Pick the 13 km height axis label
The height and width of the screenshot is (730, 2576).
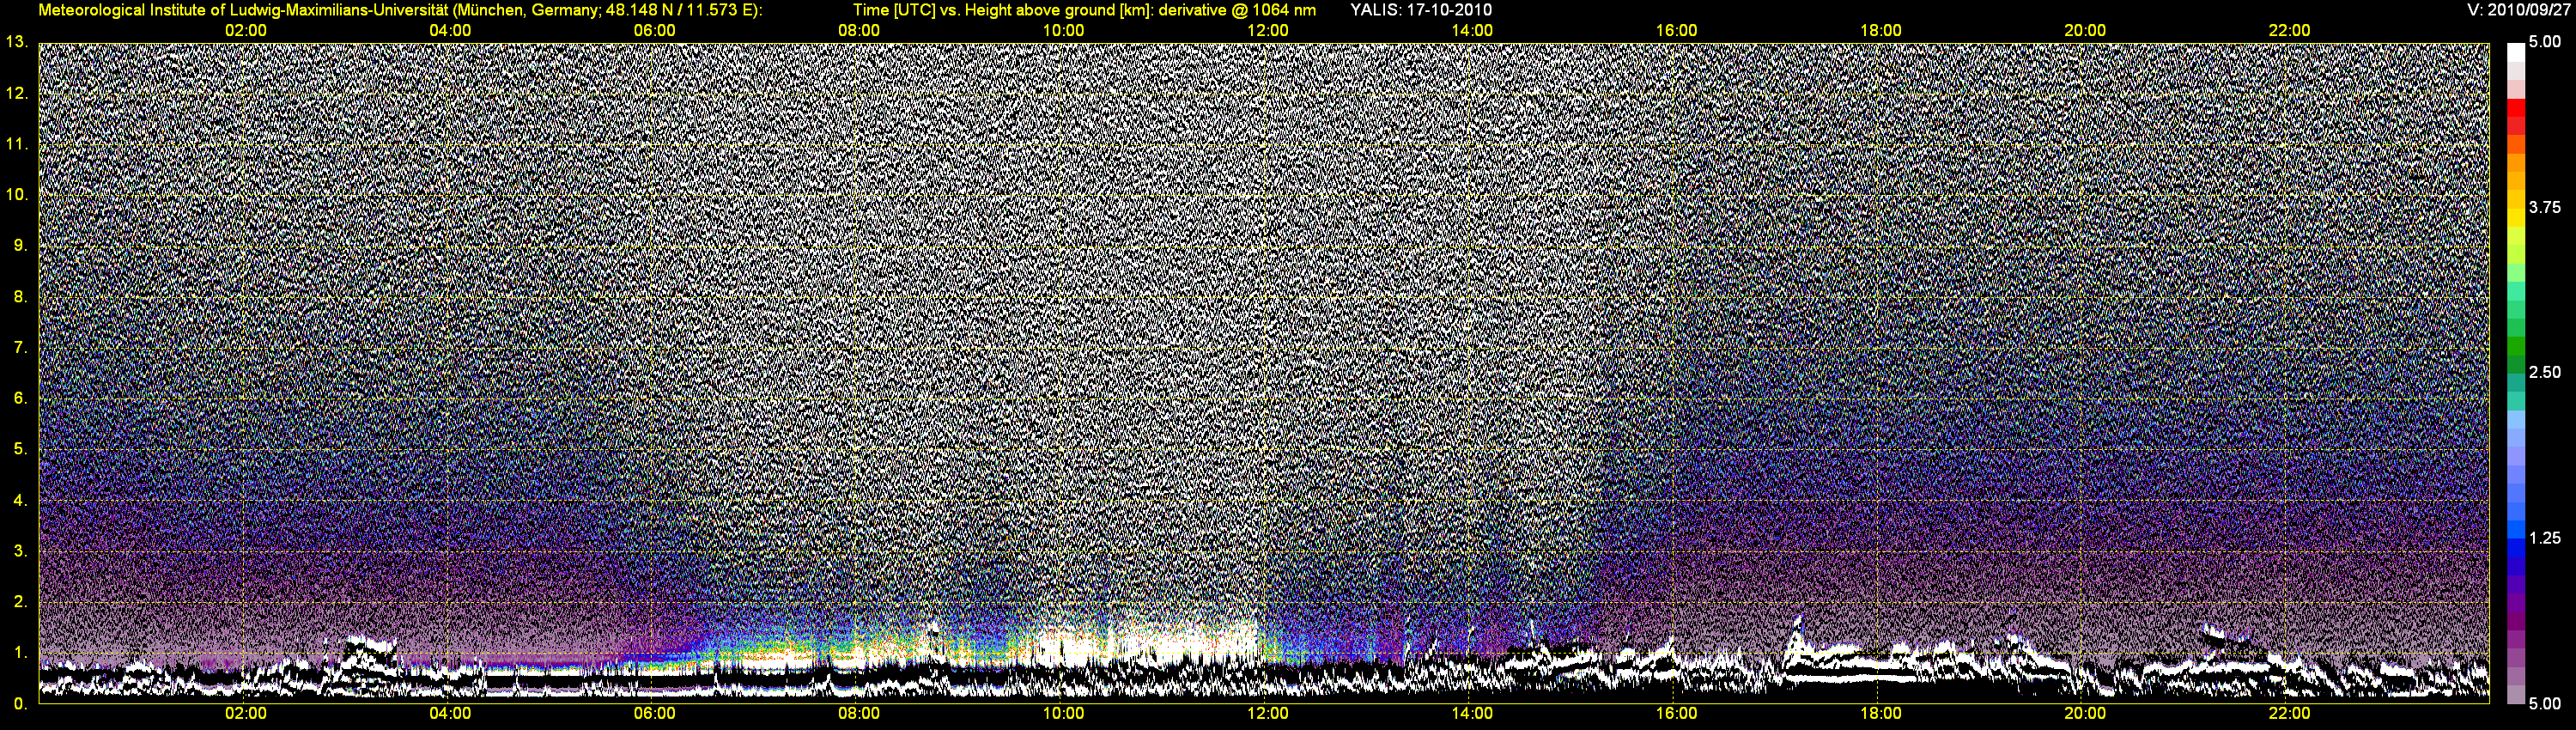(x=17, y=42)
